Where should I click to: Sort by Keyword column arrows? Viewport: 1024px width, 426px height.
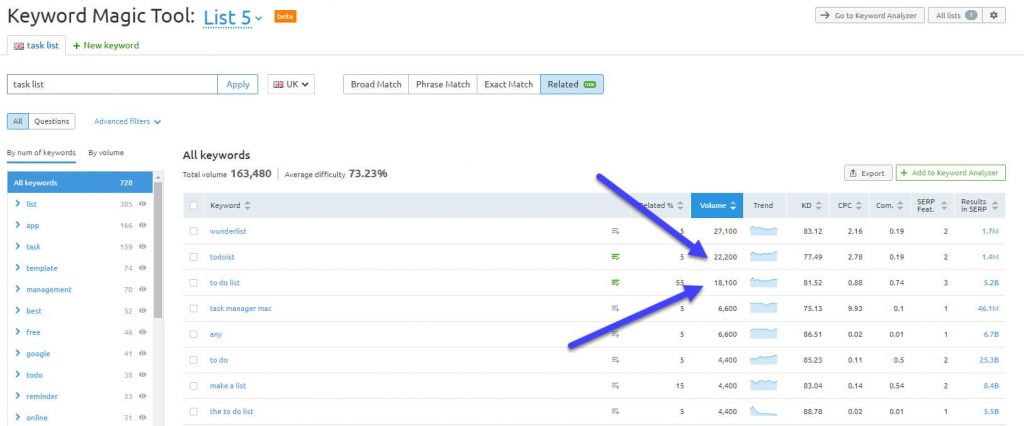247,206
